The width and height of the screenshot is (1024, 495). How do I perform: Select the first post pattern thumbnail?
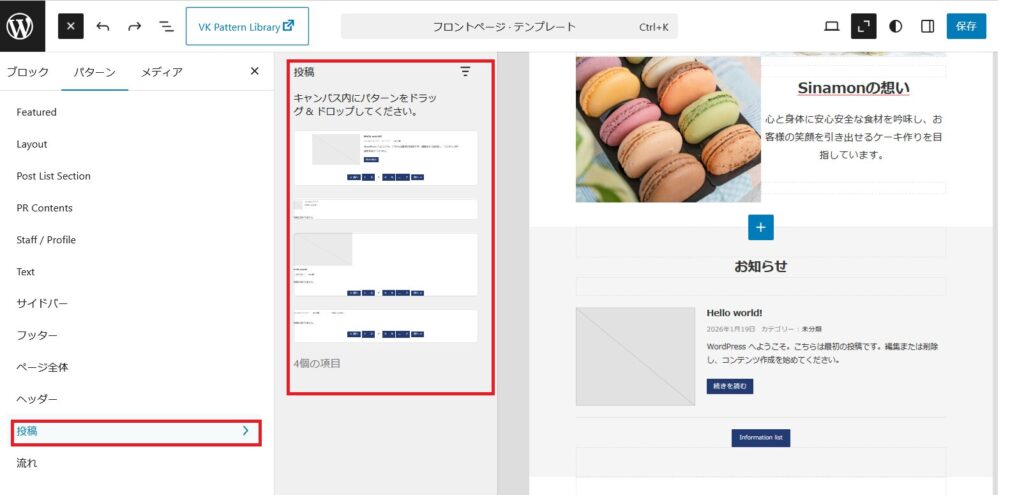coord(385,157)
